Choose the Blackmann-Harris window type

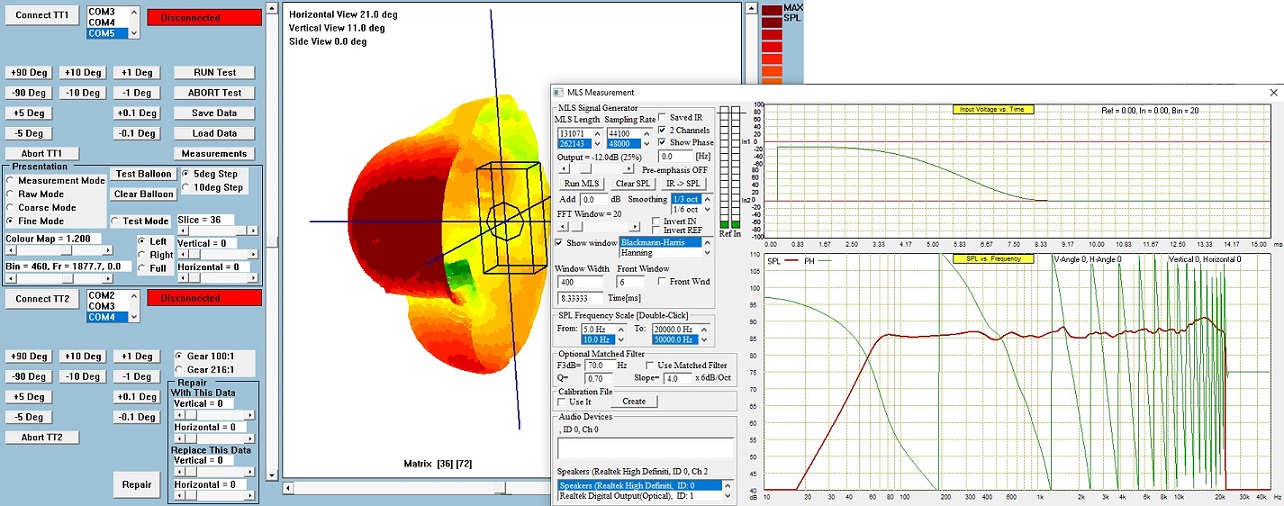click(x=660, y=242)
